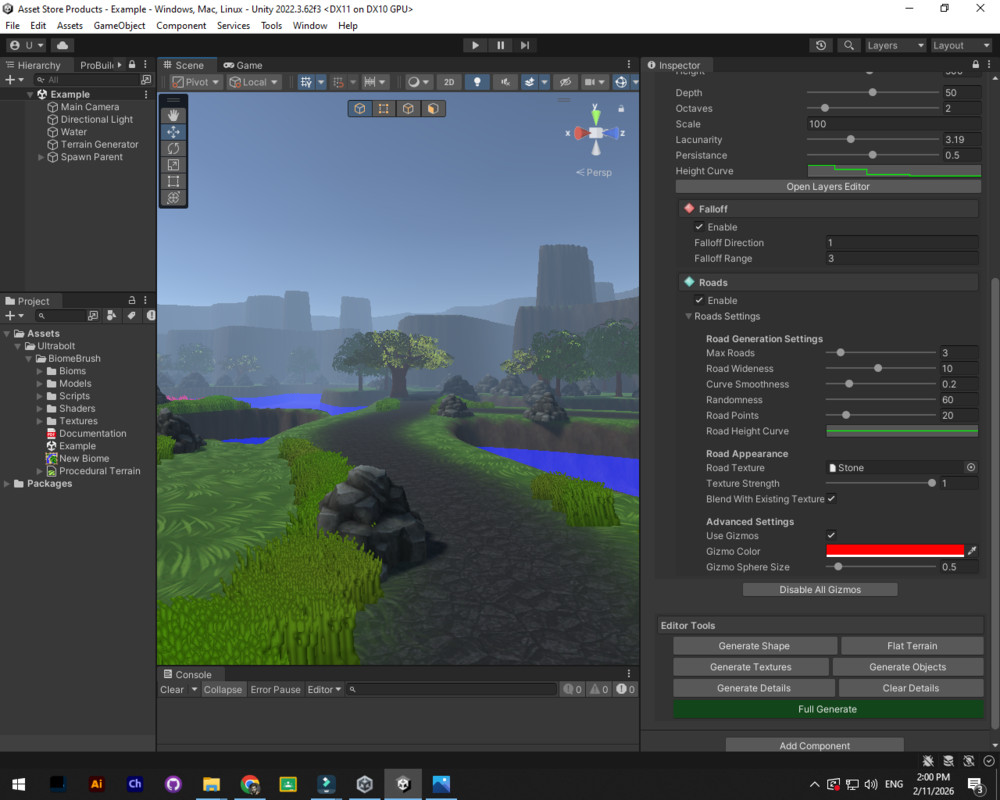
Task: Click the Step frame button
Action: click(x=525, y=45)
